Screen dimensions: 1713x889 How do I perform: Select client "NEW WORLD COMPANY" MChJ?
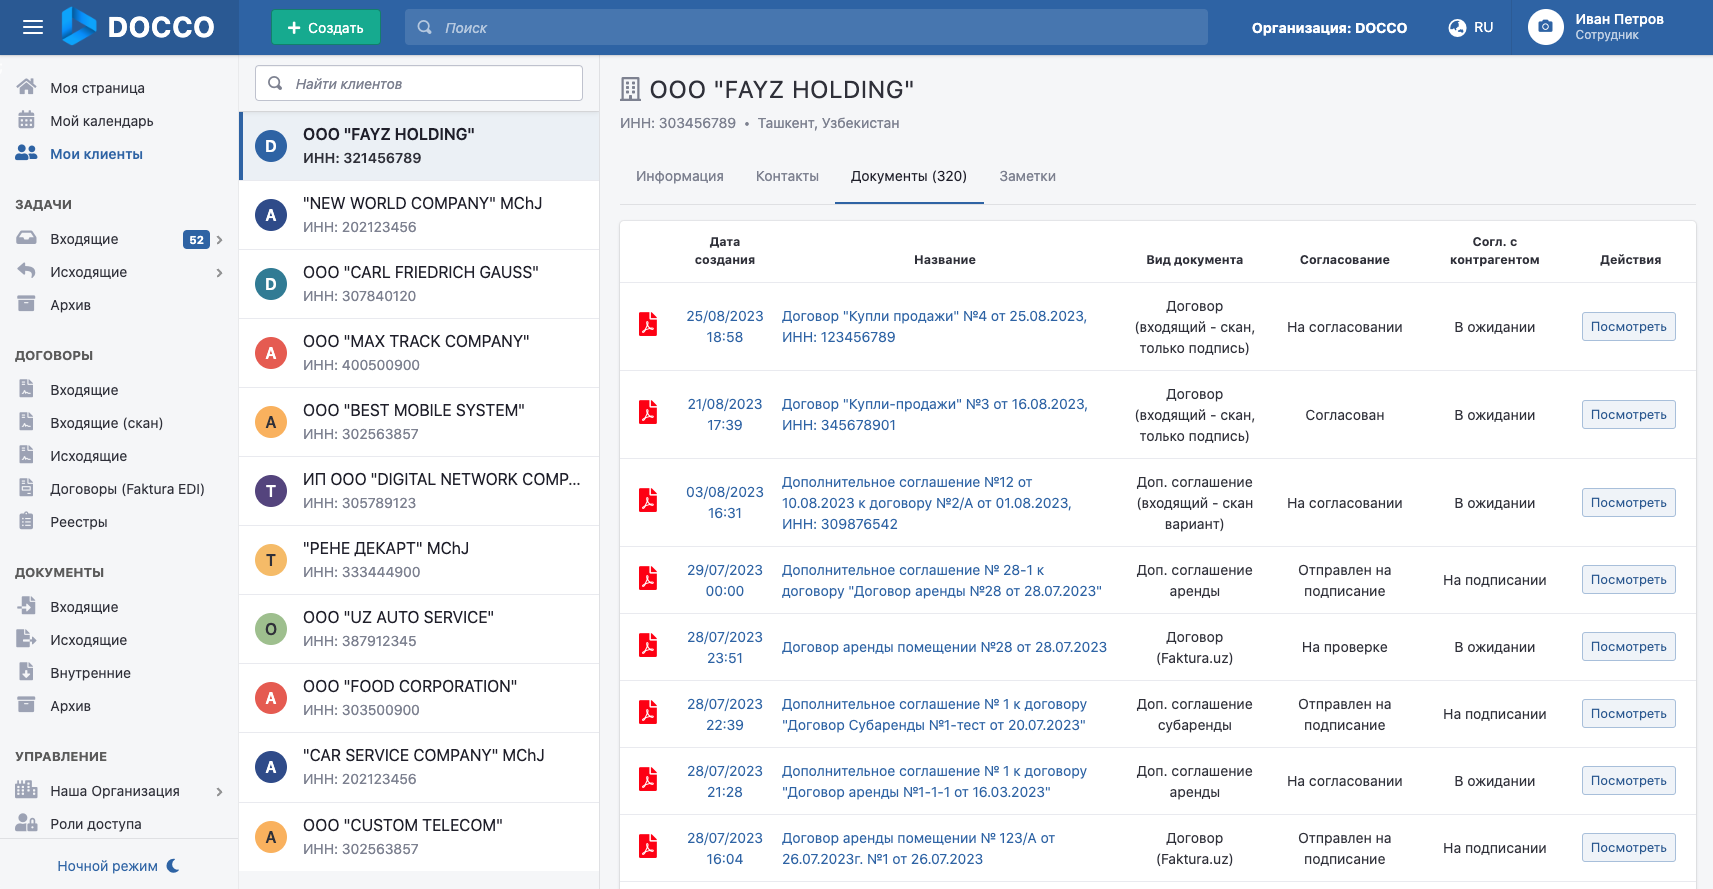(x=419, y=215)
